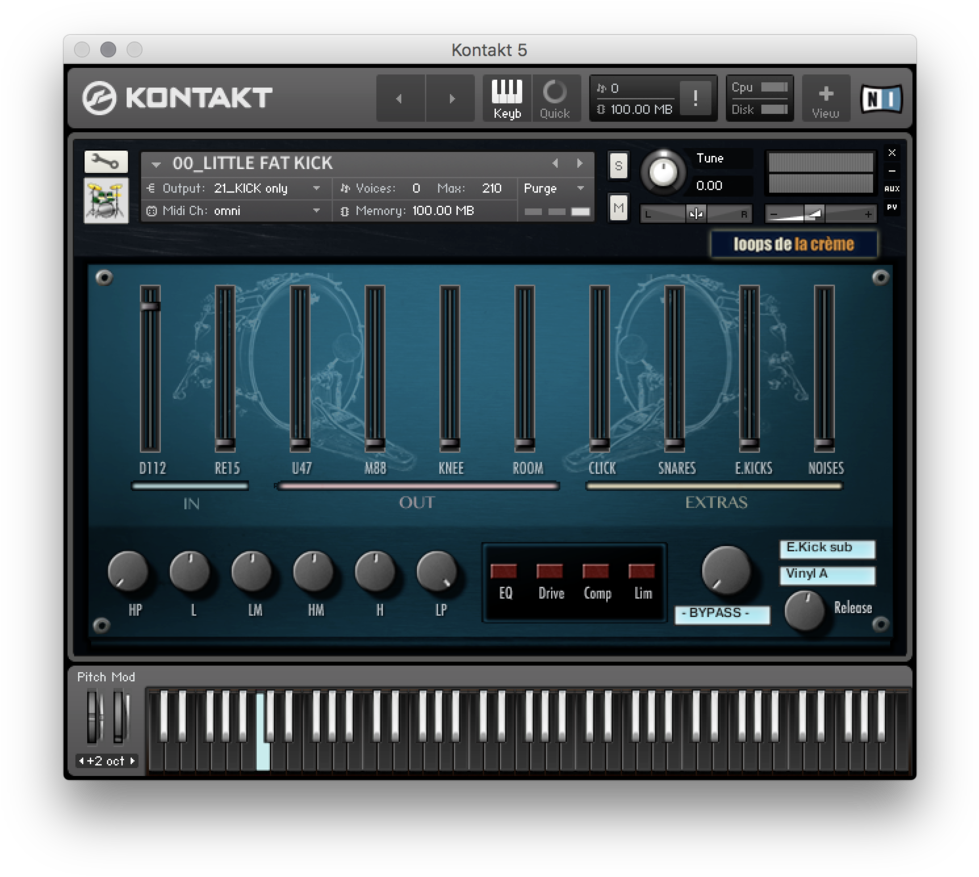Click the HM band EQ knob
This screenshot has width=979, height=877.
(313, 571)
